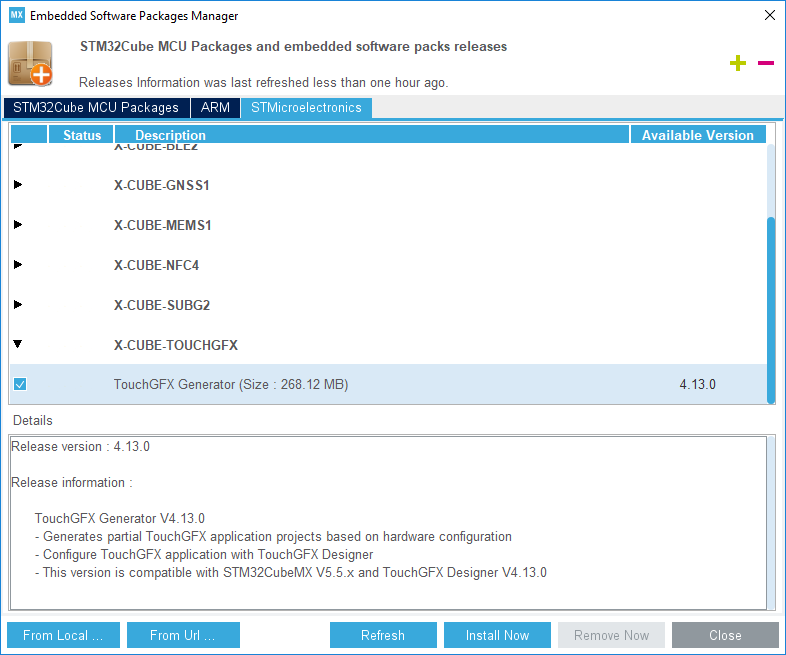Open the From Local package dialog

pos(63,635)
